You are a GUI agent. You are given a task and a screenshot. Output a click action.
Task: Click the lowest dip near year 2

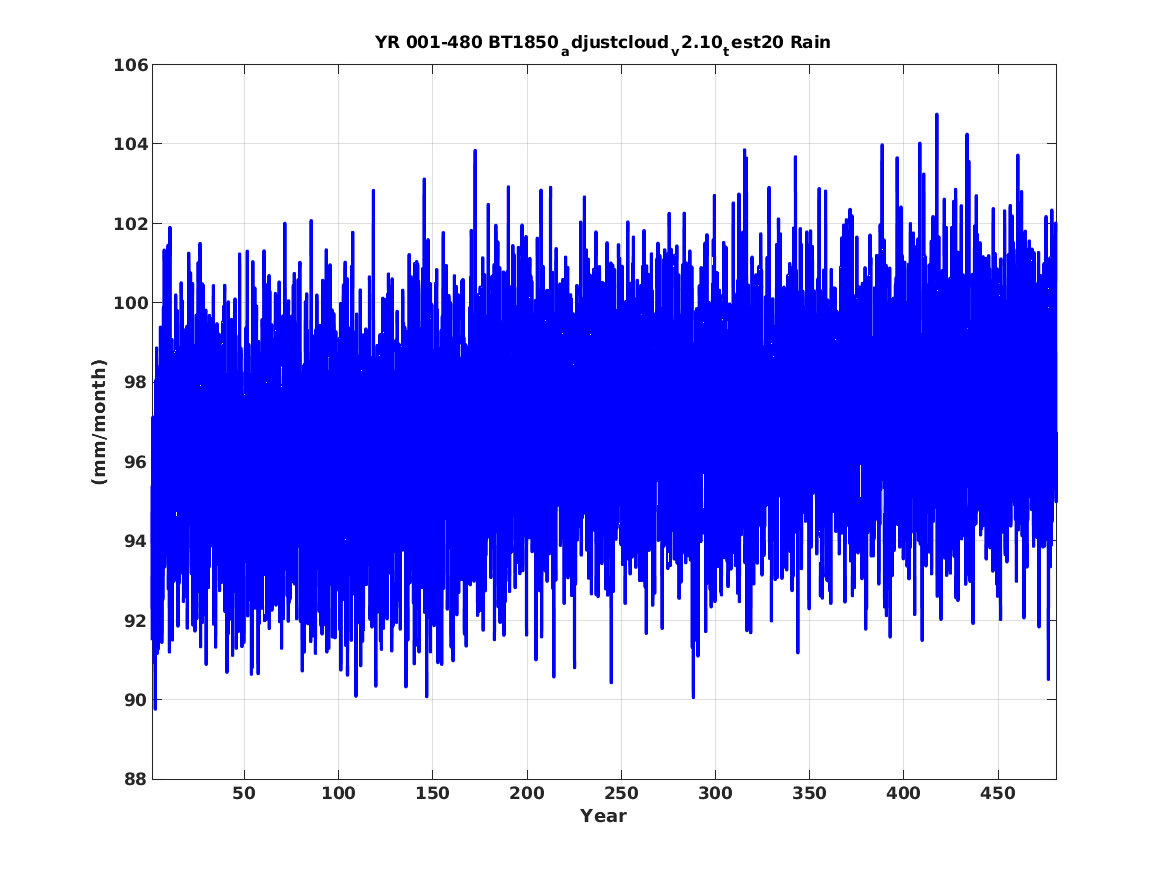(155, 708)
